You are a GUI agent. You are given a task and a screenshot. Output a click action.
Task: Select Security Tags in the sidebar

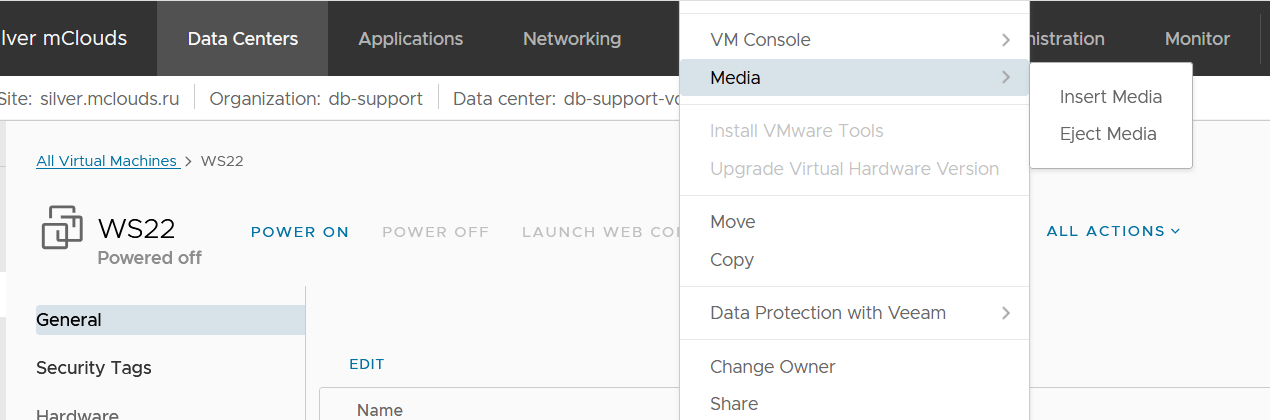pyautogui.click(x=94, y=368)
